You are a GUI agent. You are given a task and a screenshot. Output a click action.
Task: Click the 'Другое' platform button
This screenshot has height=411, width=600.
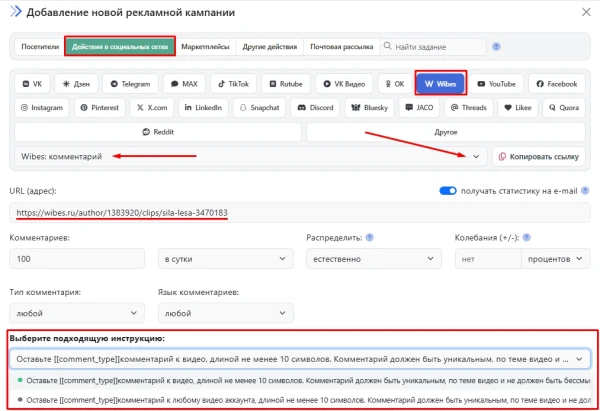click(x=446, y=132)
